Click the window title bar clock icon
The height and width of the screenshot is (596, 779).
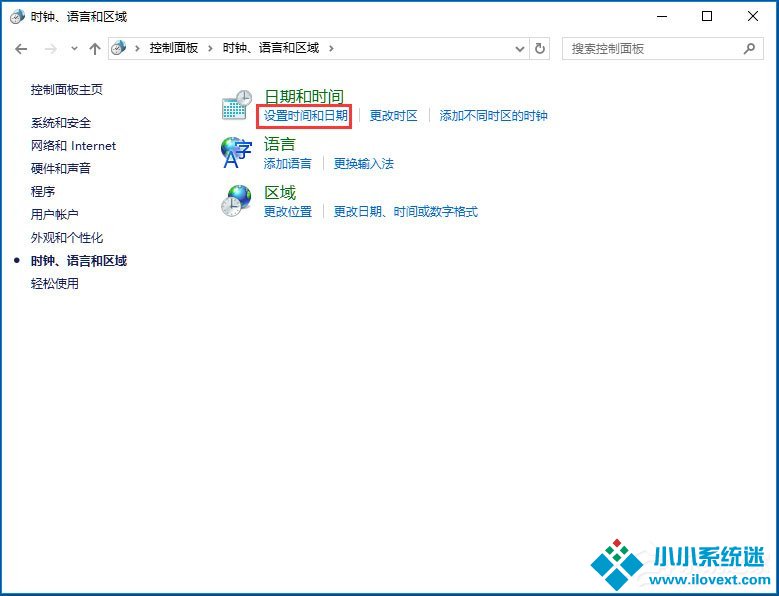tap(17, 16)
